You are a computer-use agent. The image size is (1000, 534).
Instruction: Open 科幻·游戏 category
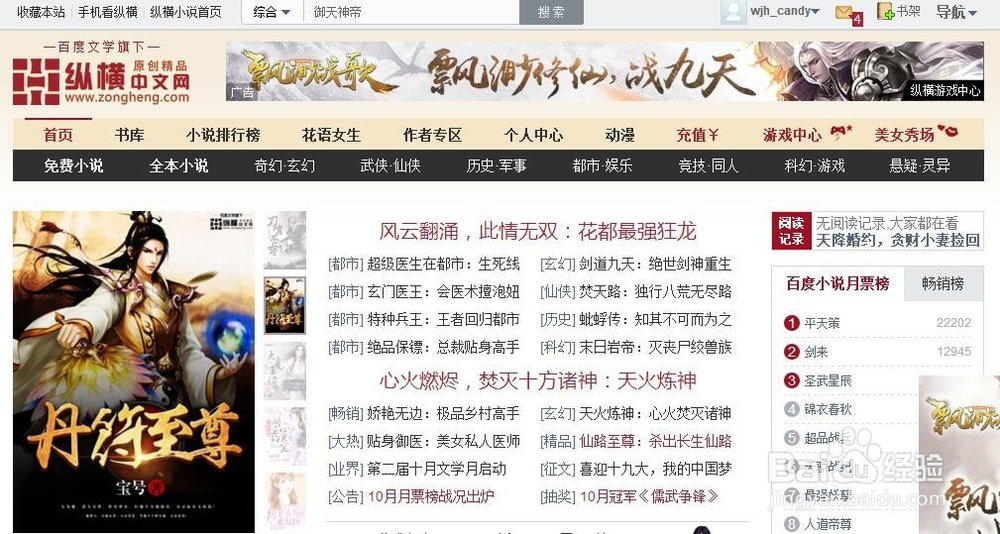(814, 166)
